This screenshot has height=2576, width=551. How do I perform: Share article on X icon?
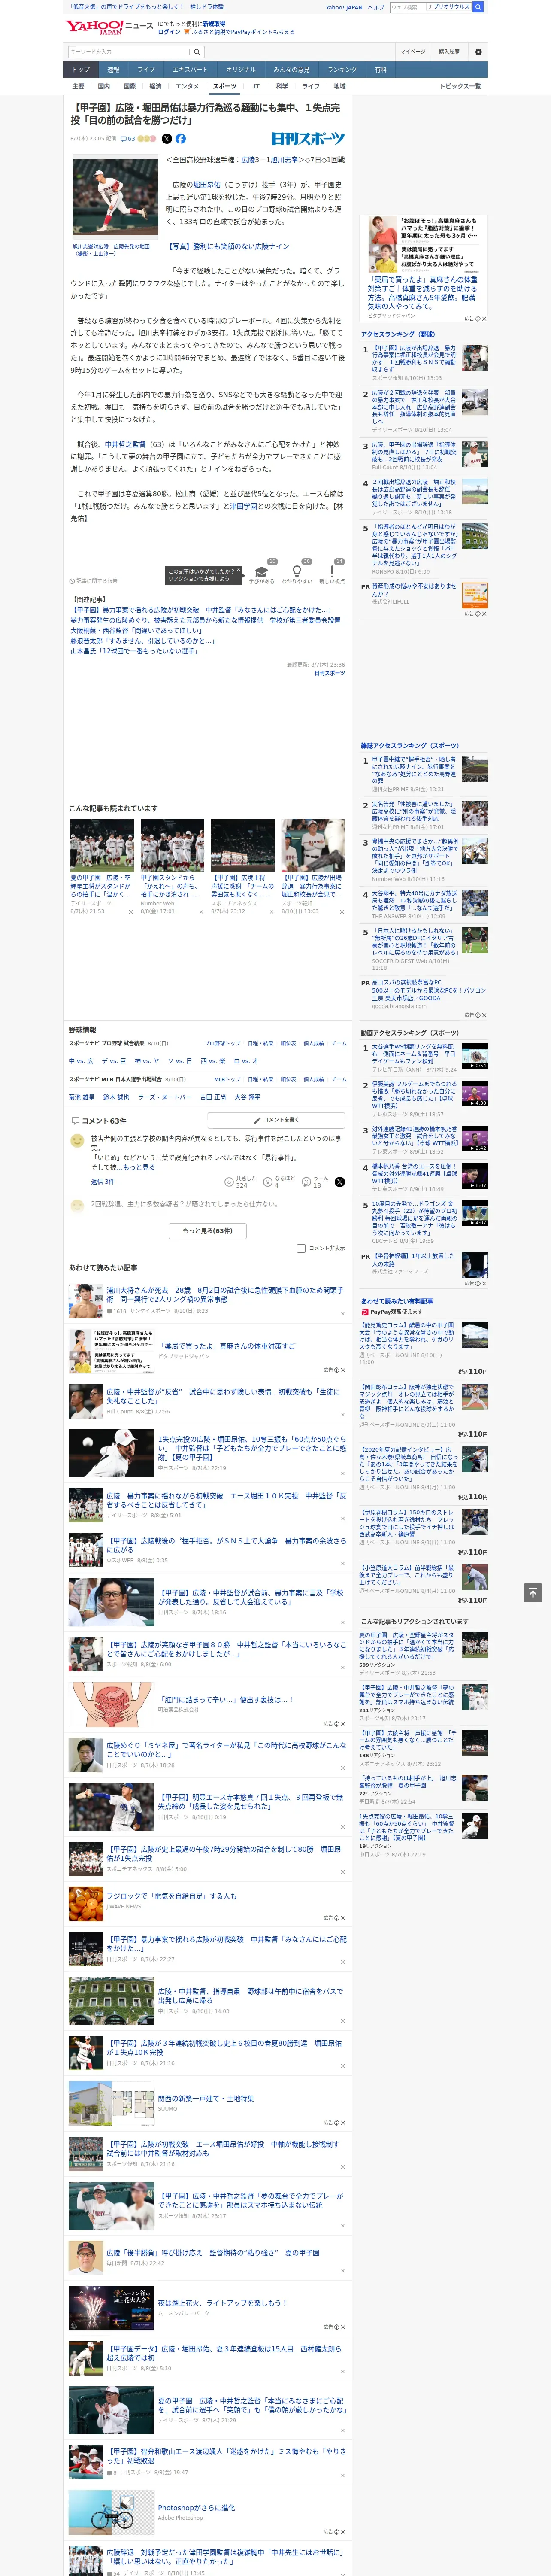(x=167, y=139)
